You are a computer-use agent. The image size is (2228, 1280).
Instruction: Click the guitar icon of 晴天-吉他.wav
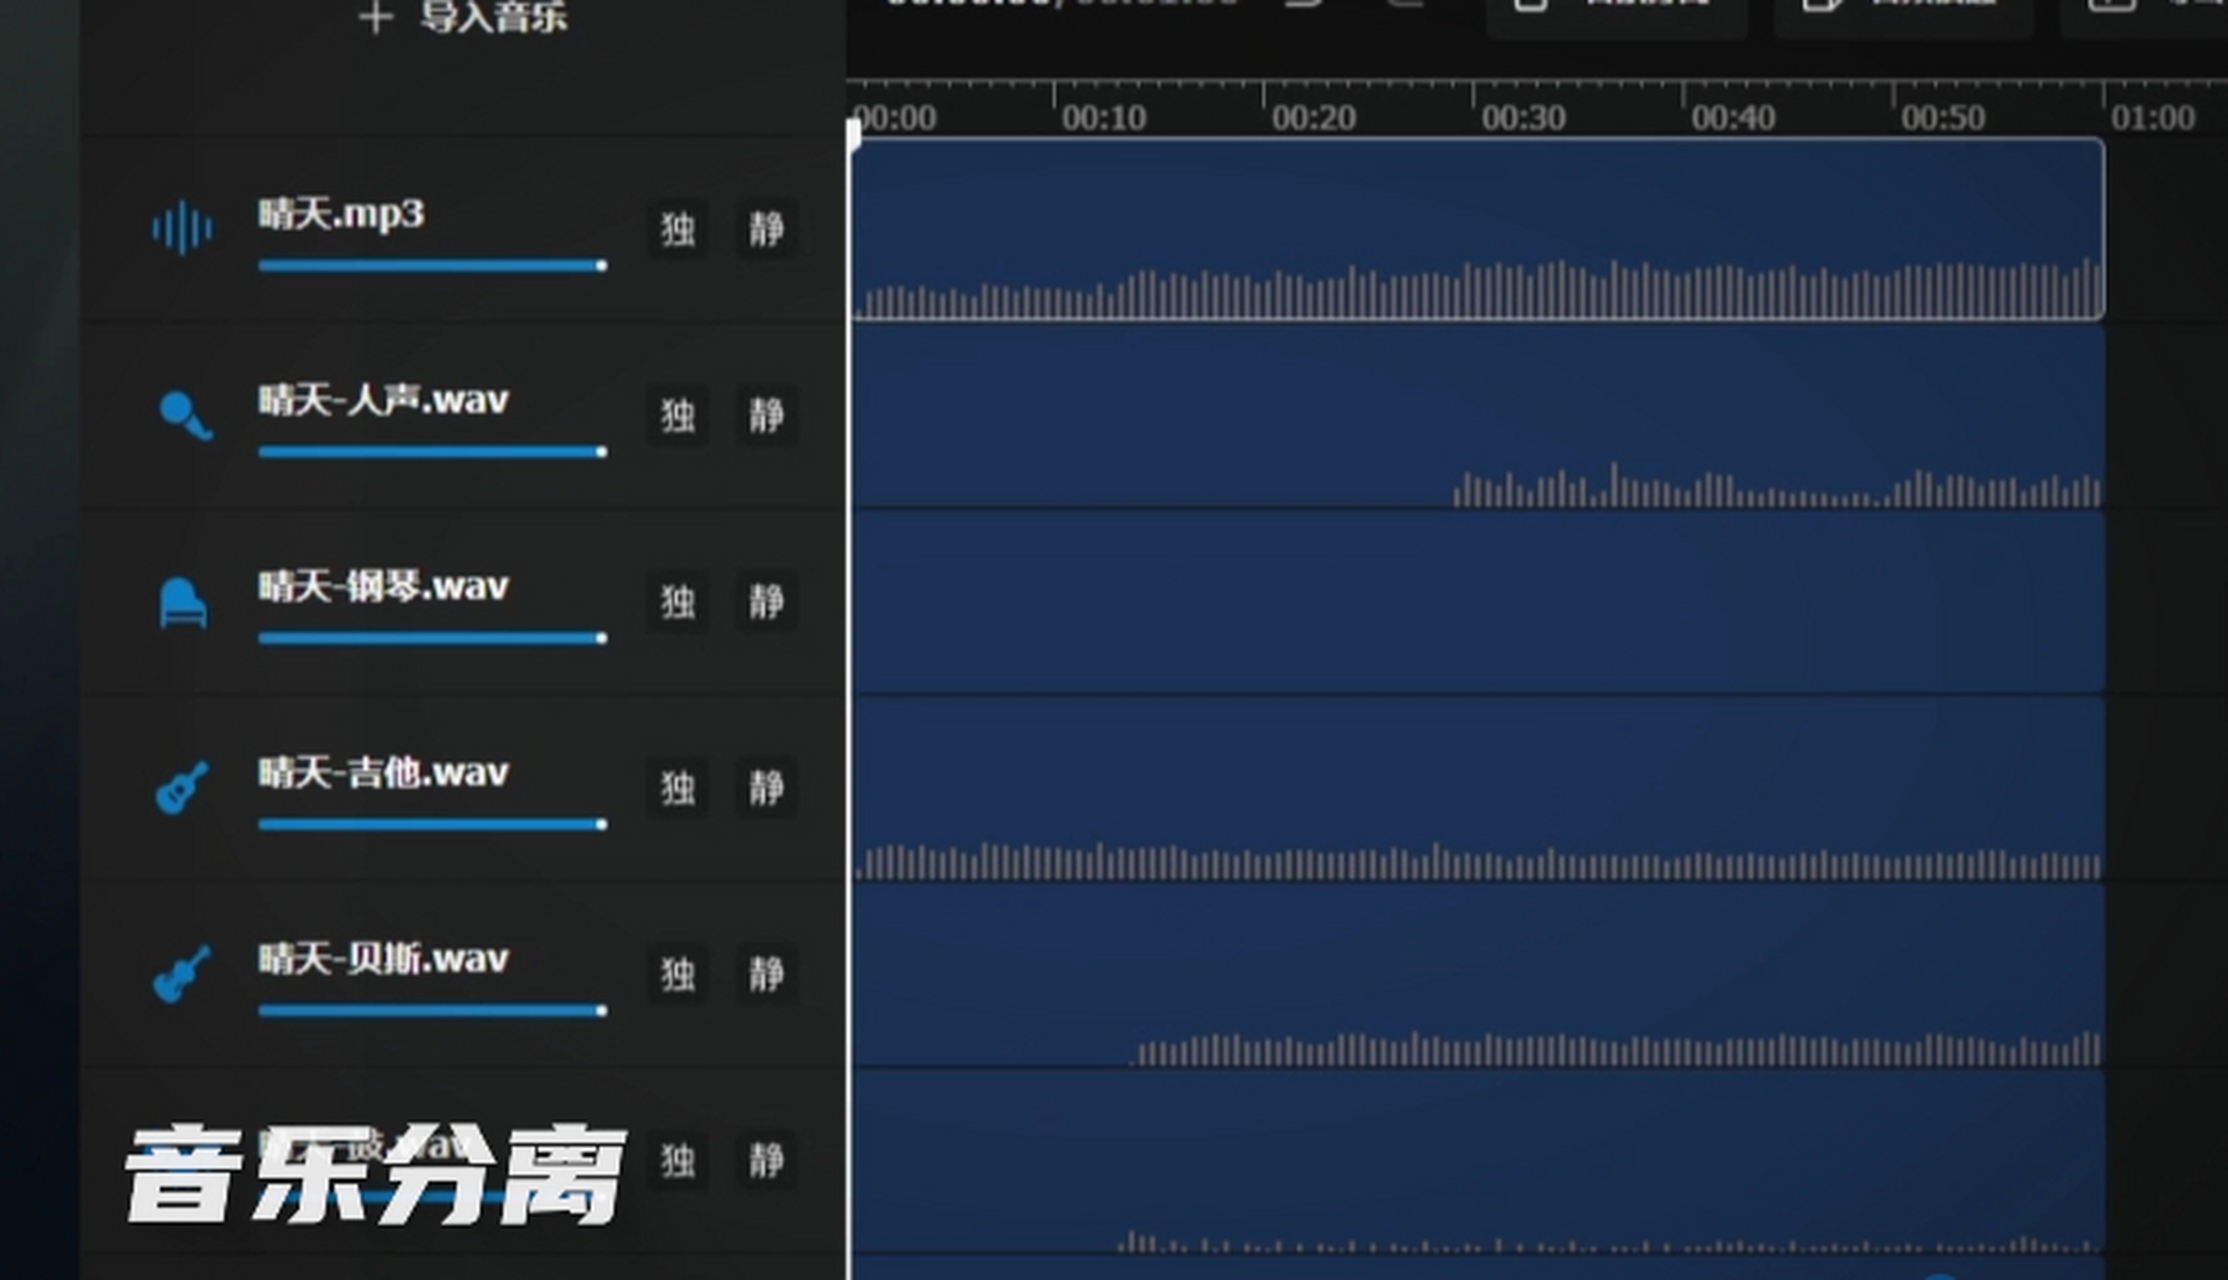click(182, 788)
